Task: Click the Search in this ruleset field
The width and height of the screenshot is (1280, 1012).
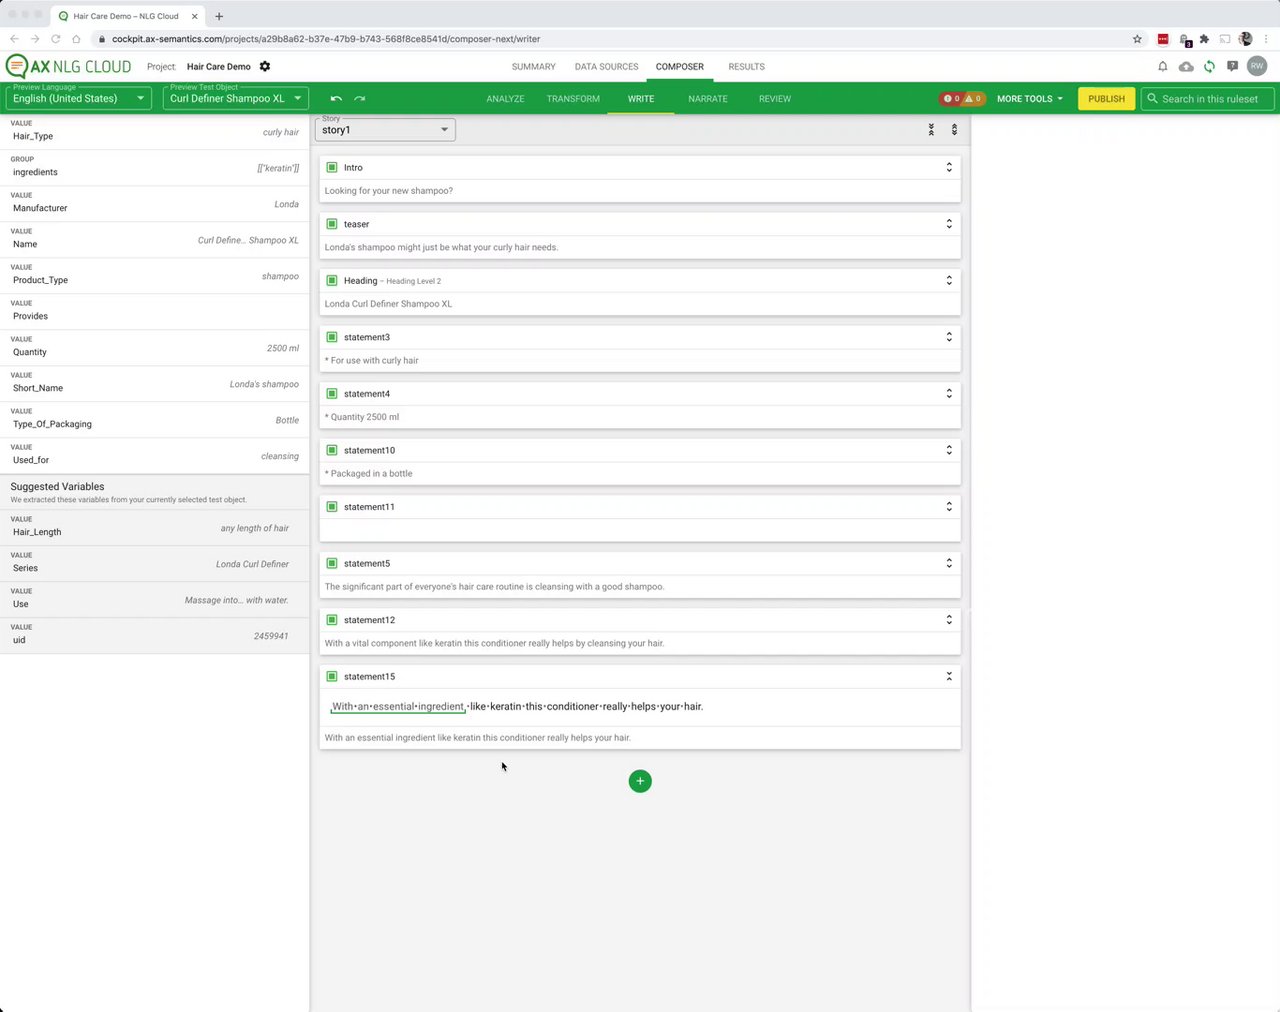Action: coord(1207,98)
